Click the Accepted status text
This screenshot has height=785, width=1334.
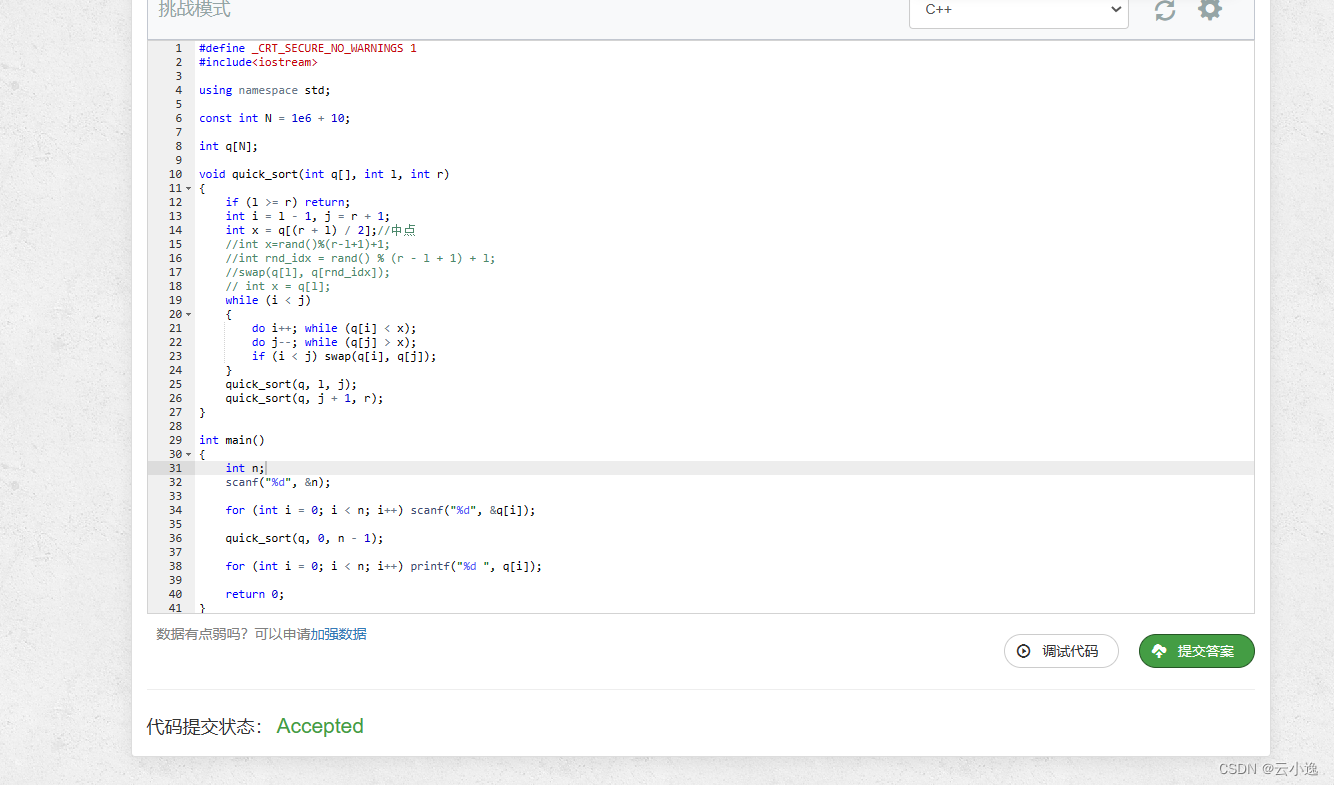[320, 726]
